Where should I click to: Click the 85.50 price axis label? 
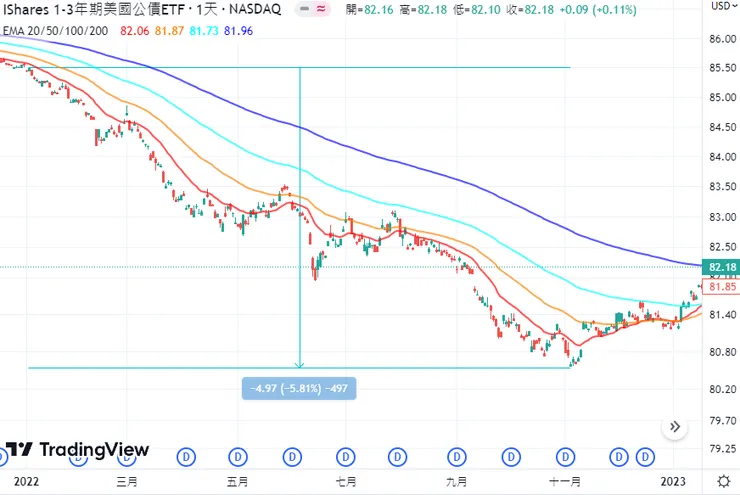click(x=723, y=68)
